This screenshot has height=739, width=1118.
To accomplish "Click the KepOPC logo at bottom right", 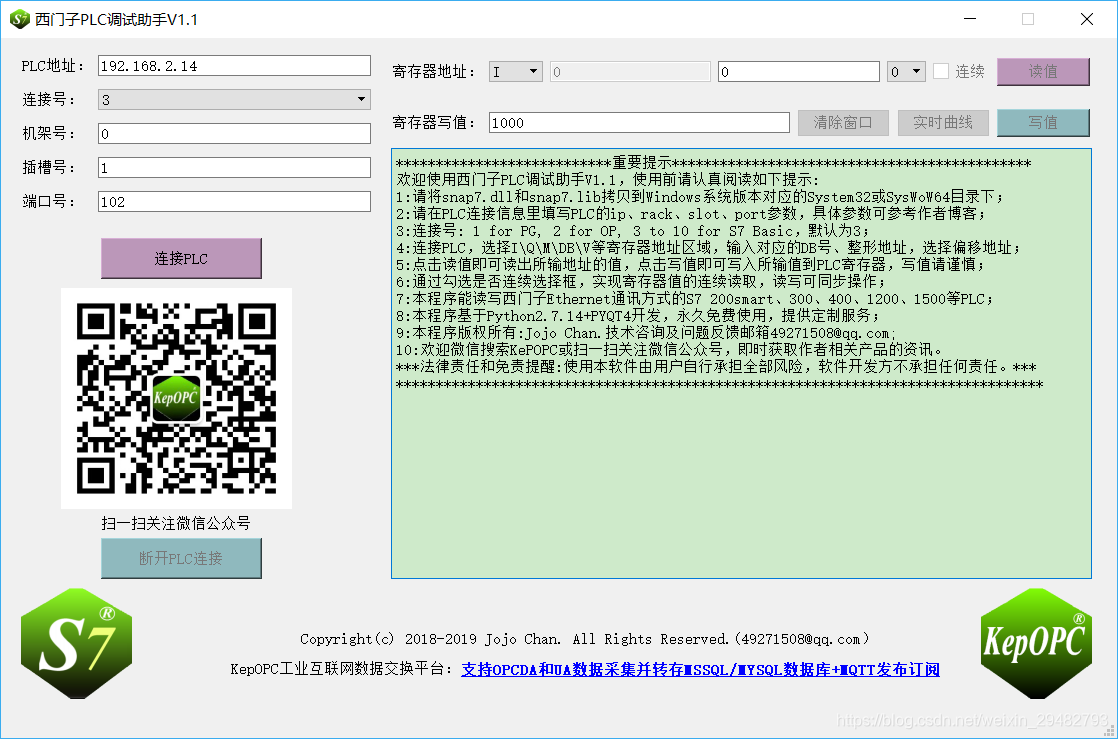I will 1037,643.
